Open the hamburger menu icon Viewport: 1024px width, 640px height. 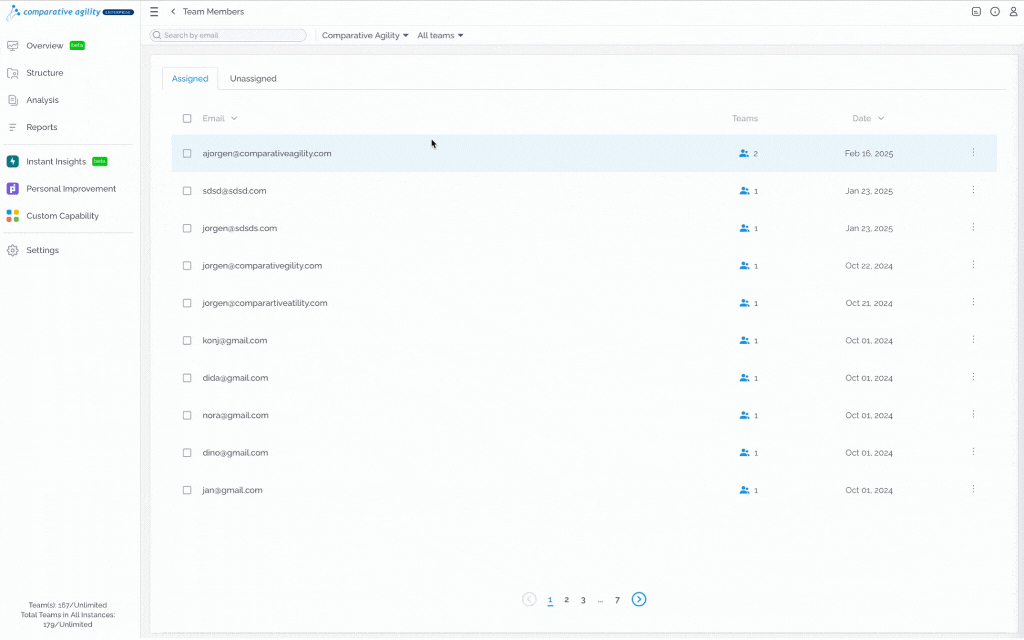coord(154,12)
